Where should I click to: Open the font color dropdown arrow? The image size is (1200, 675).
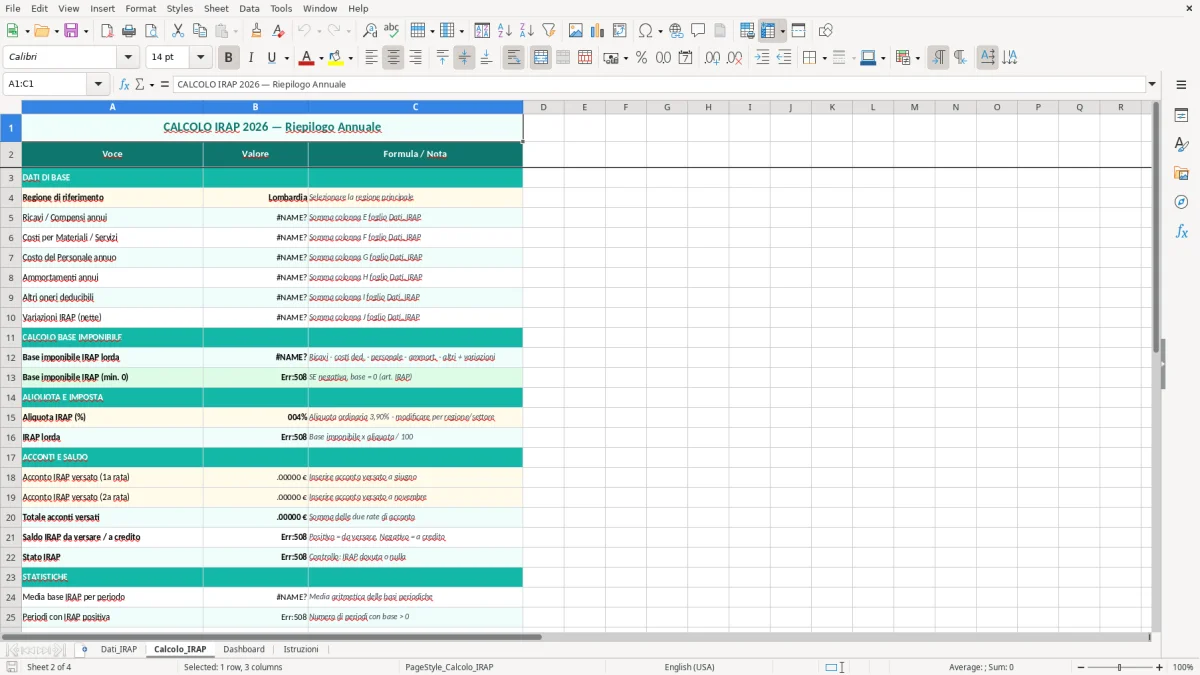pyautogui.click(x=321, y=58)
